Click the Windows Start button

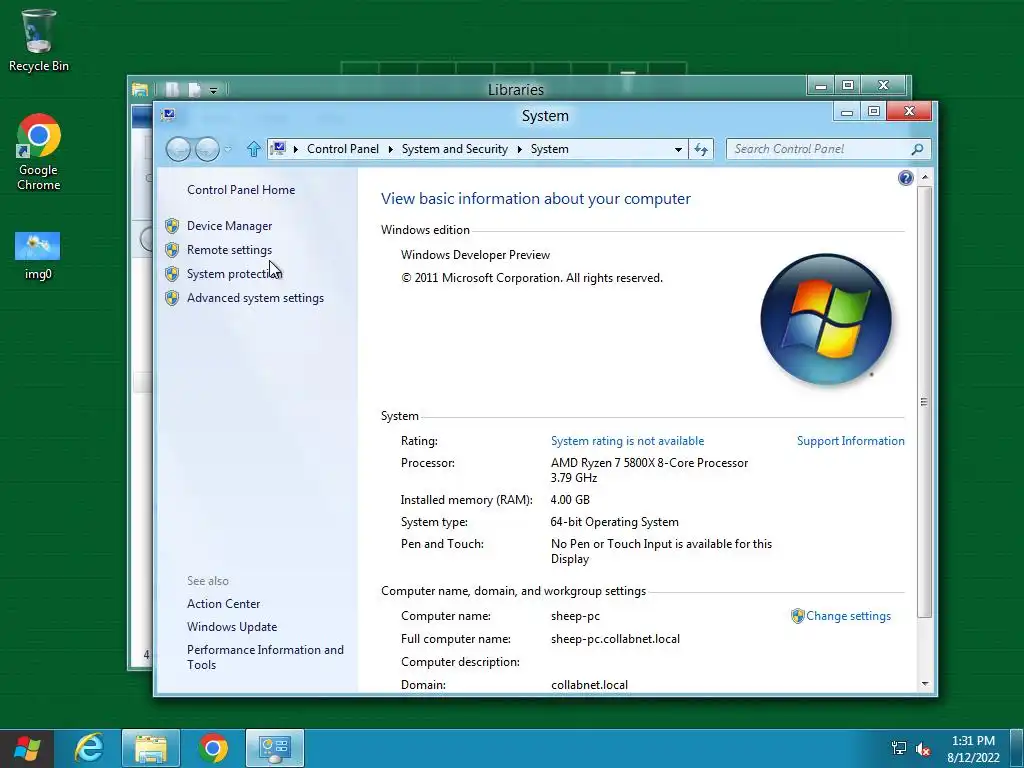pos(26,748)
